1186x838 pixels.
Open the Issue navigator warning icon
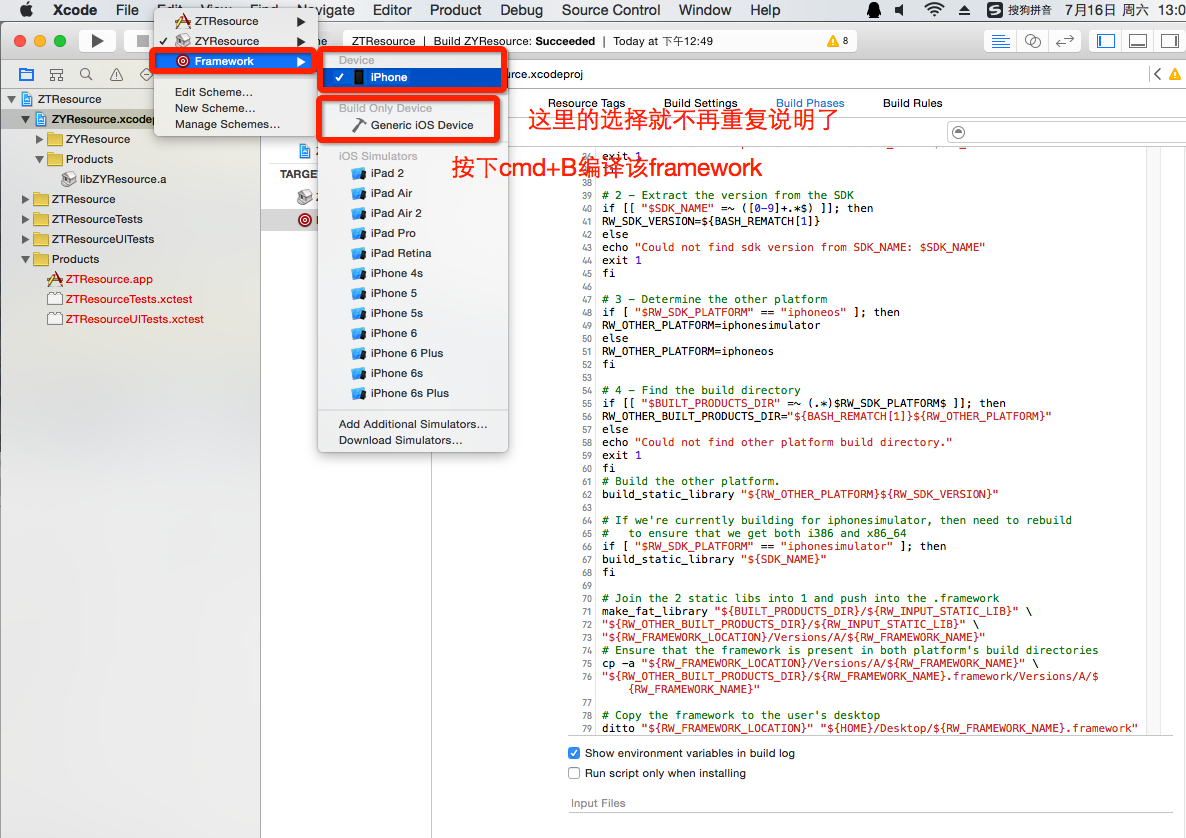tap(116, 74)
